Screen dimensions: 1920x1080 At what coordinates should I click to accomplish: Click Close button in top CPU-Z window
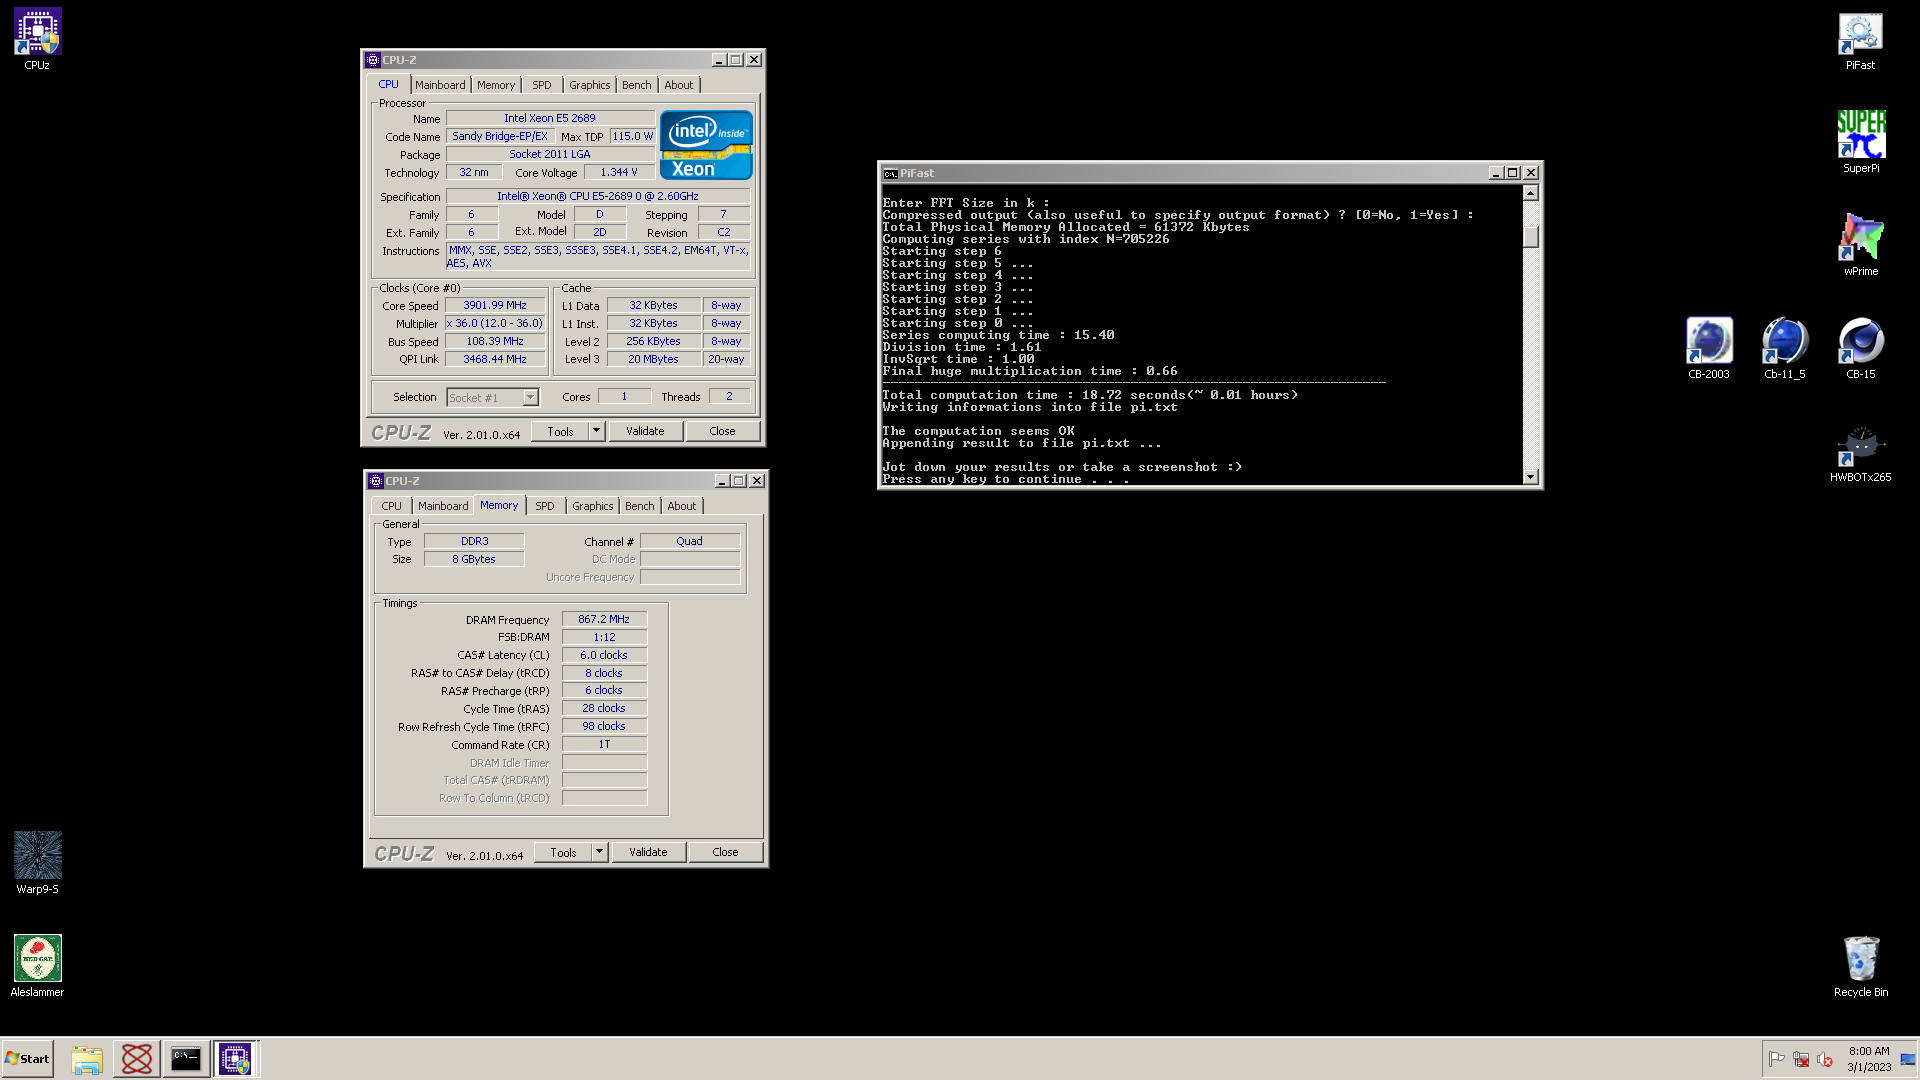722,431
